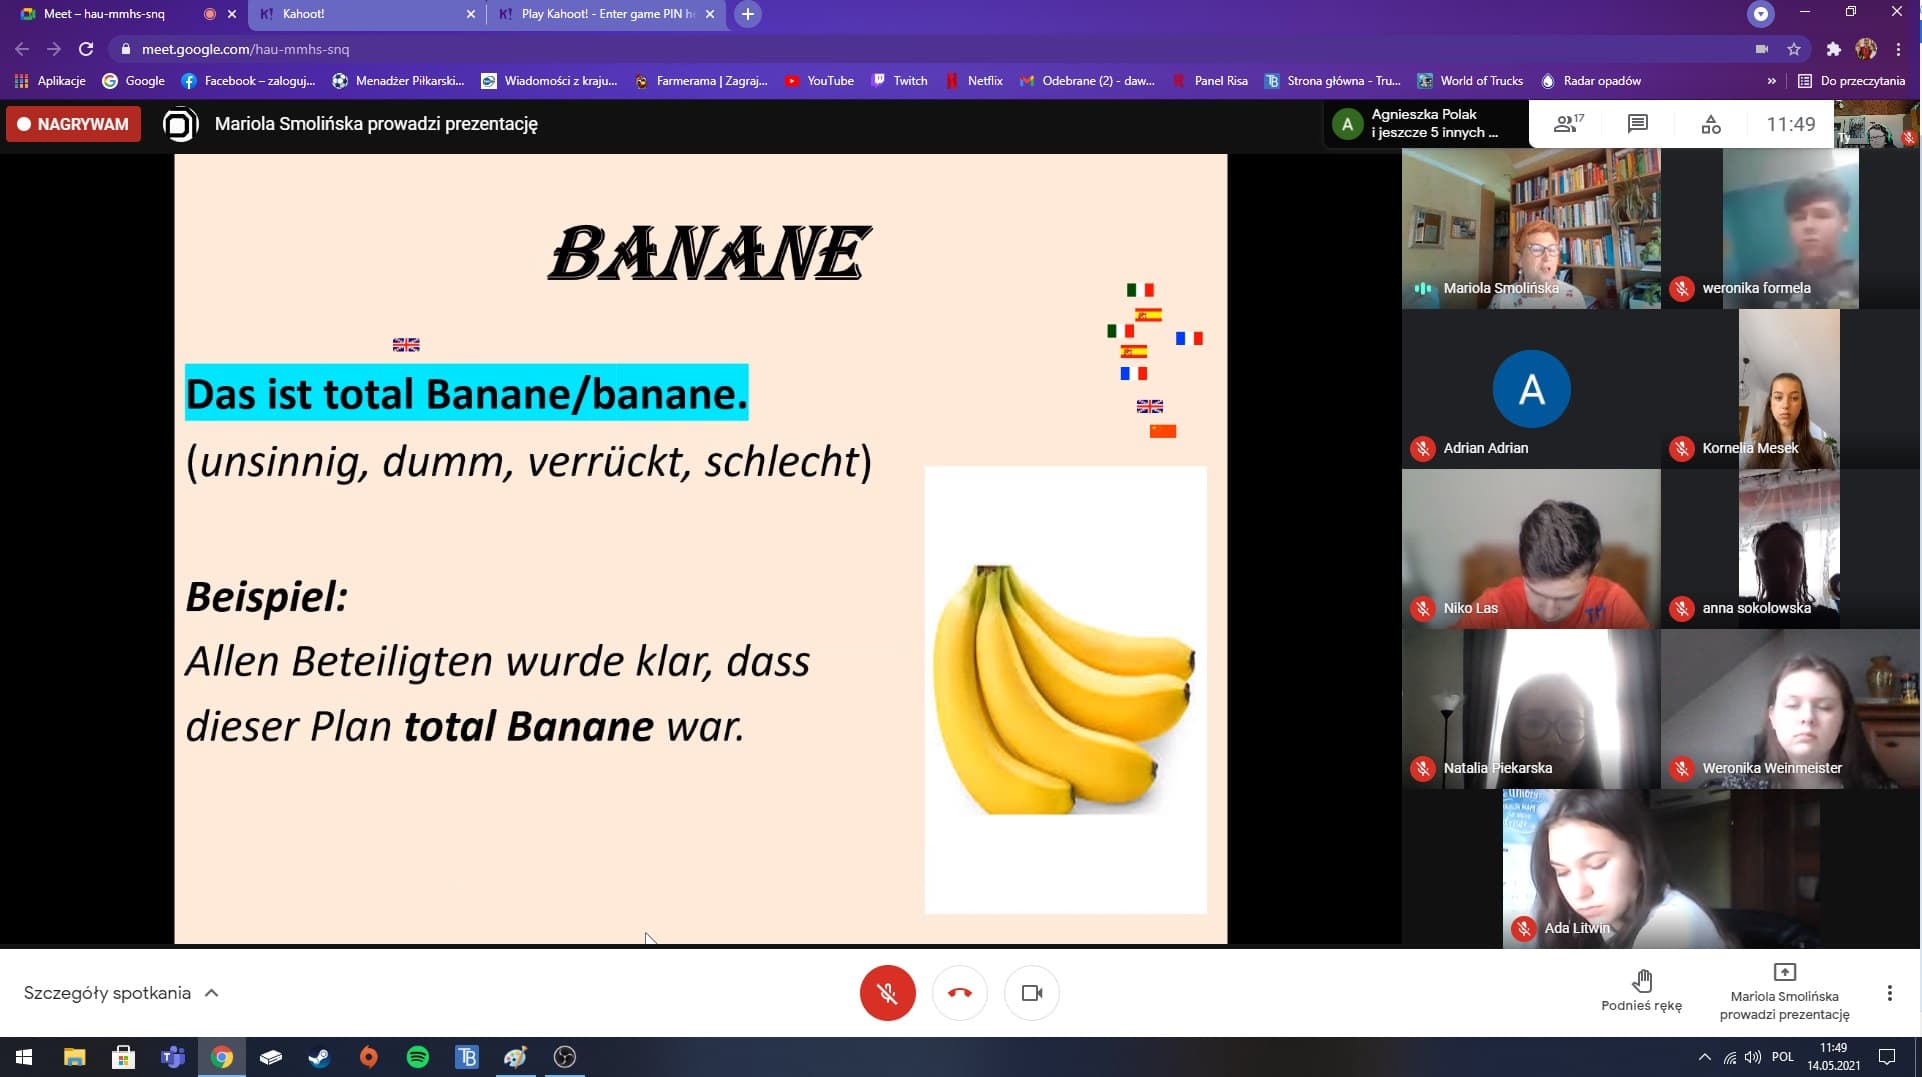This screenshot has width=1922, height=1077.
Task: Click camera permission icon in address bar
Action: [1762, 49]
